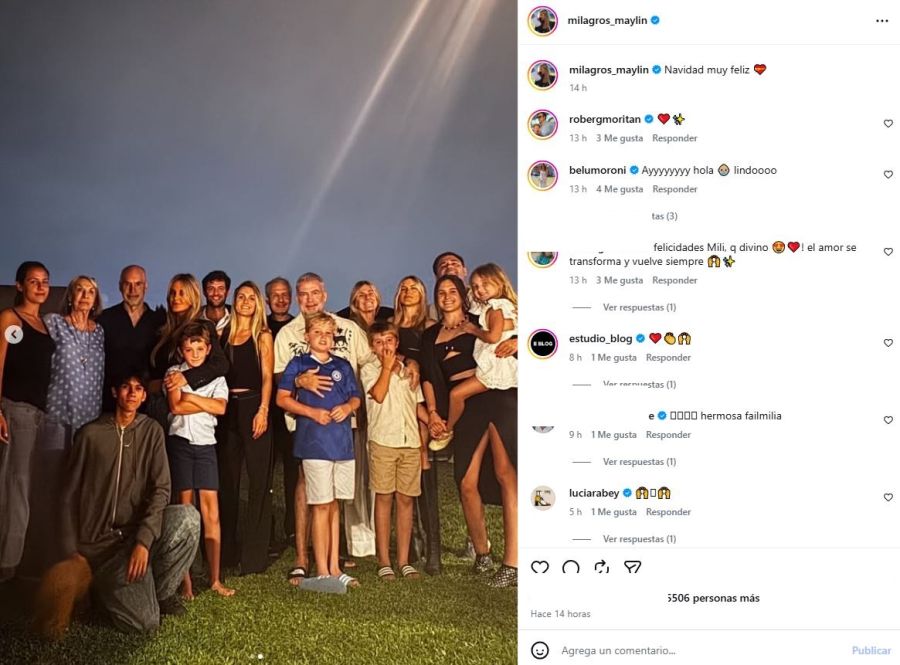
Task: Open the emoji picker smiley icon
Action: pyautogui.click(x=540, y=650)
